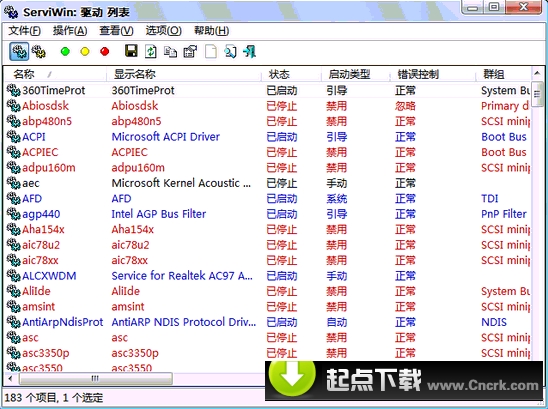
Task: Click the gear icon beside Abiosdsk
Action: pyautogui.click(x=13, y=106)
